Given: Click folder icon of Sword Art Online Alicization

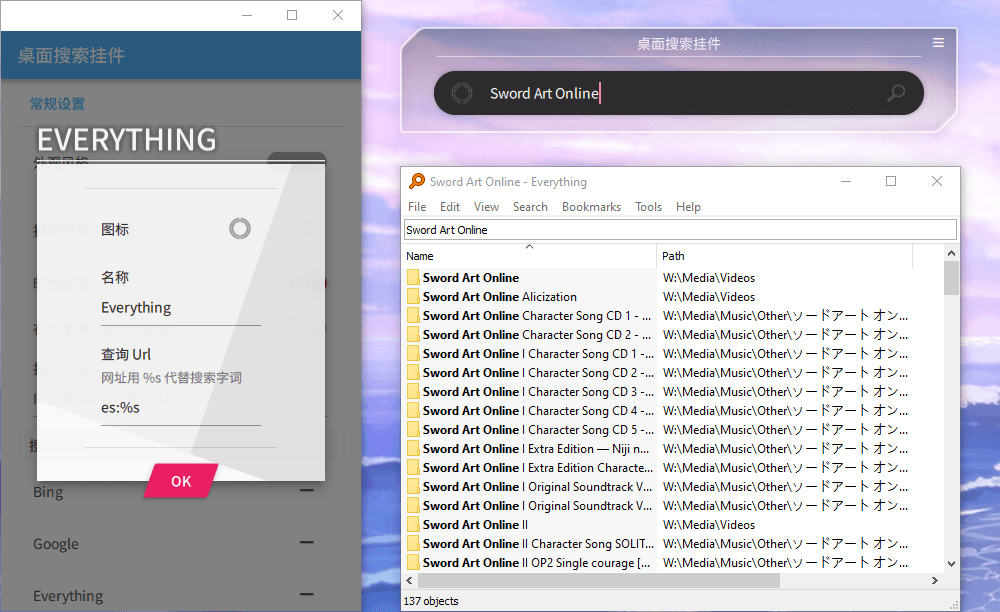Looking at the screenshot, I should (x=413, y=296).
